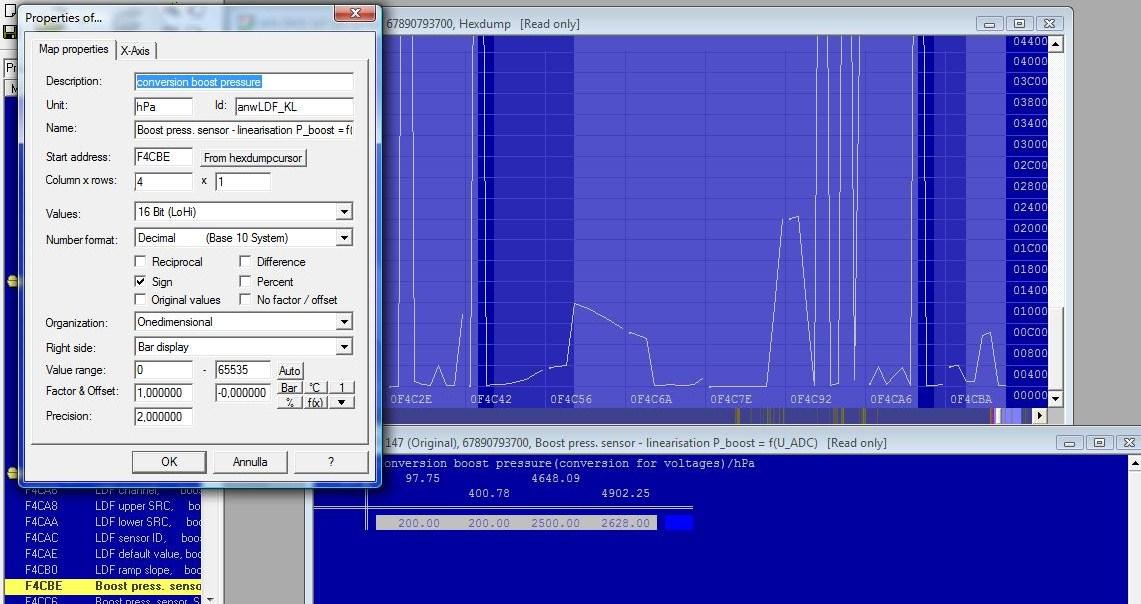Click the Factor field showing 1,000000
Screen dimensions: 1141x604
[x=164, y=393]
